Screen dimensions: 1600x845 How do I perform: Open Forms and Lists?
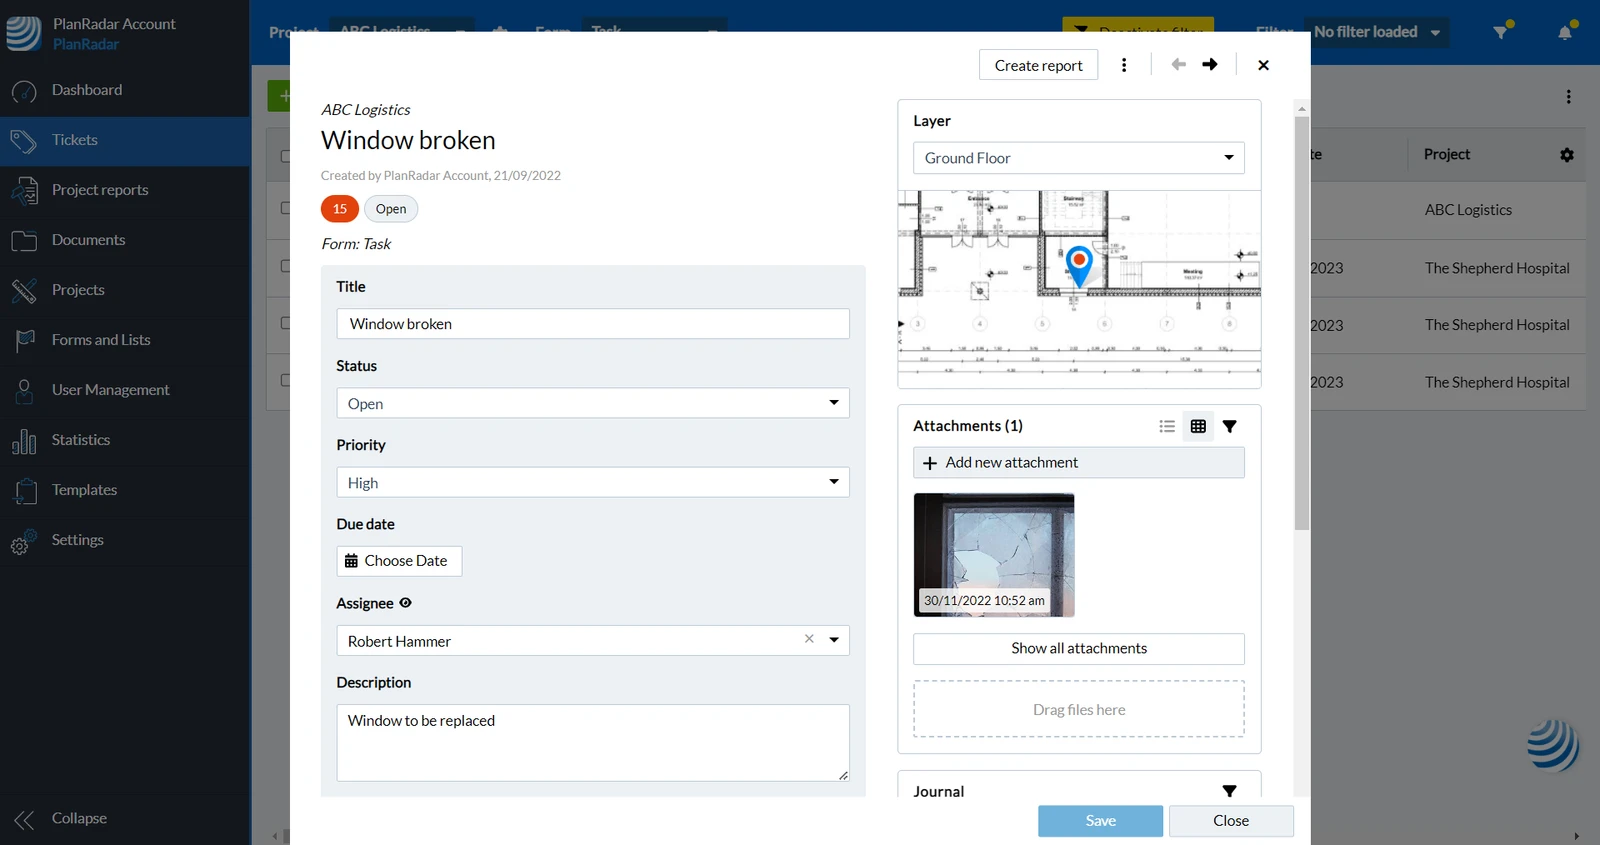[x=125, y=340]
